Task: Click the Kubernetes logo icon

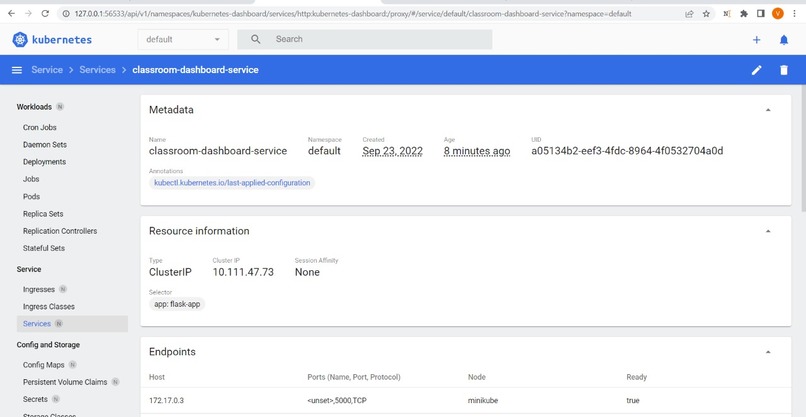Action: point(20,40)
